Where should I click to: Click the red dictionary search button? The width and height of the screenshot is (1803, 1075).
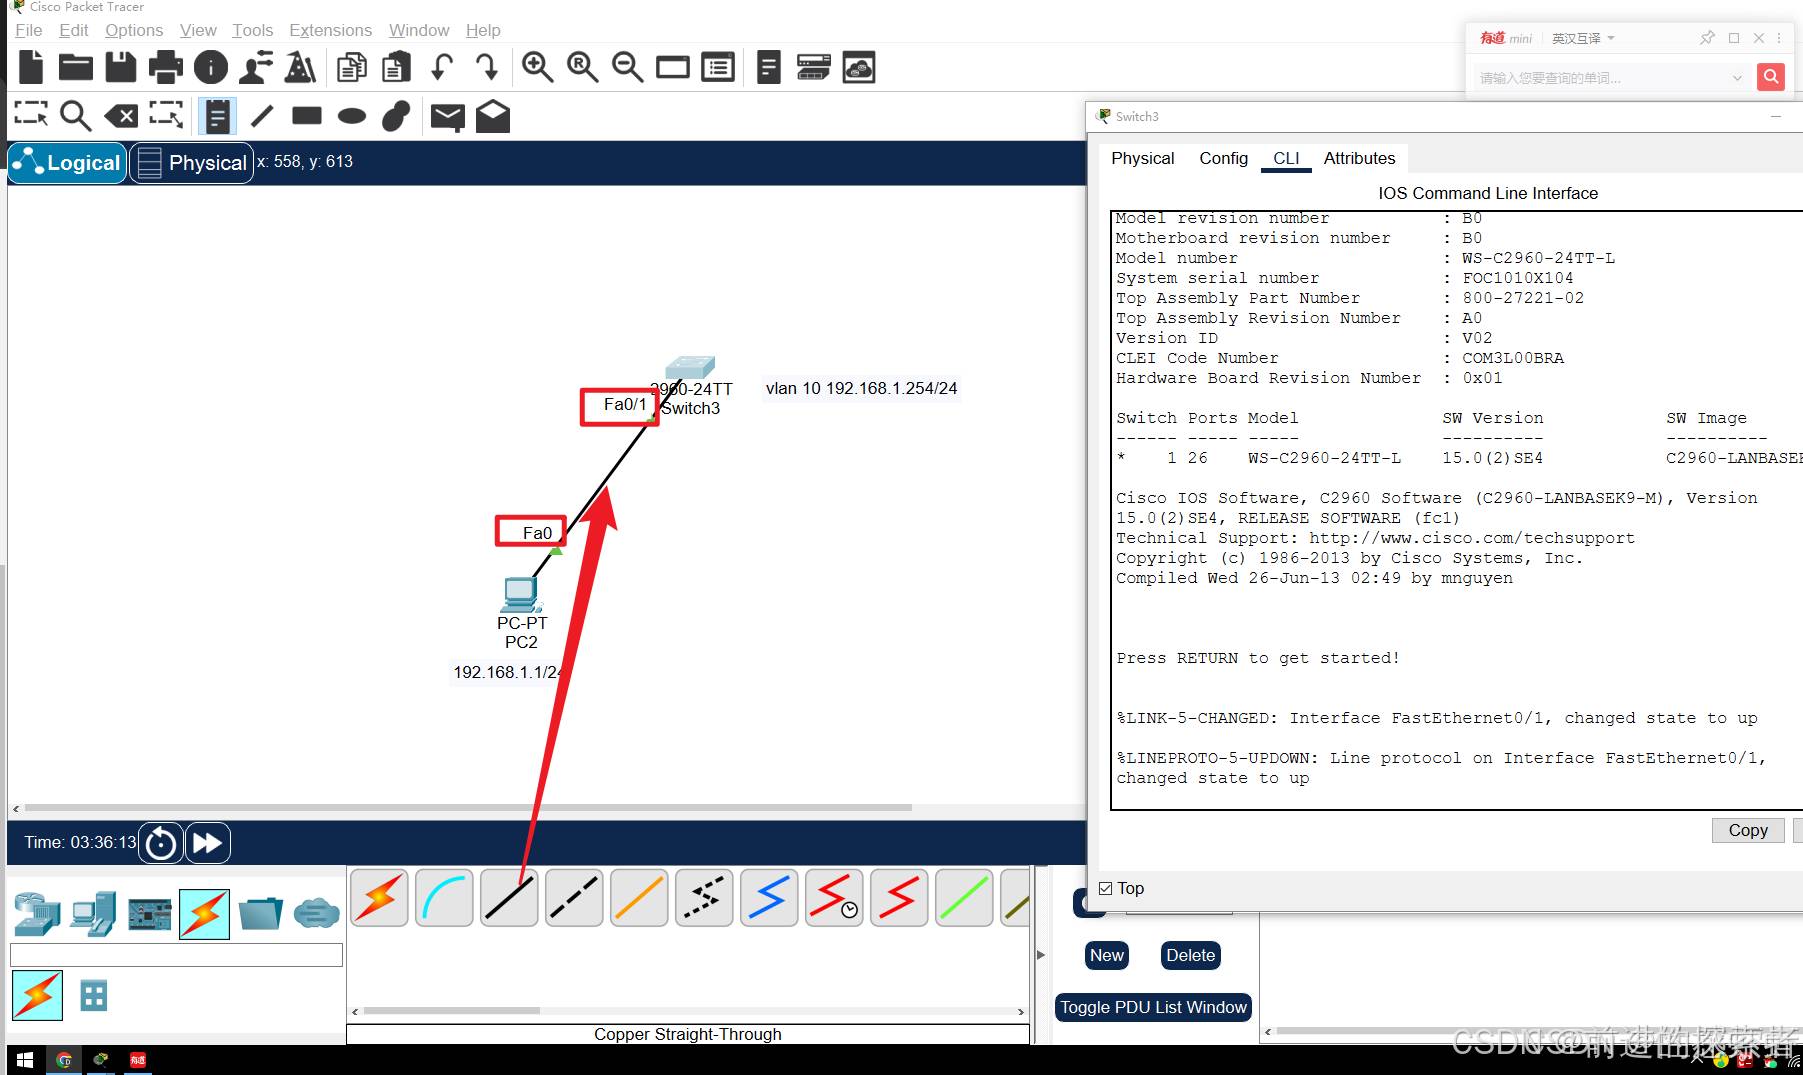1770,76
